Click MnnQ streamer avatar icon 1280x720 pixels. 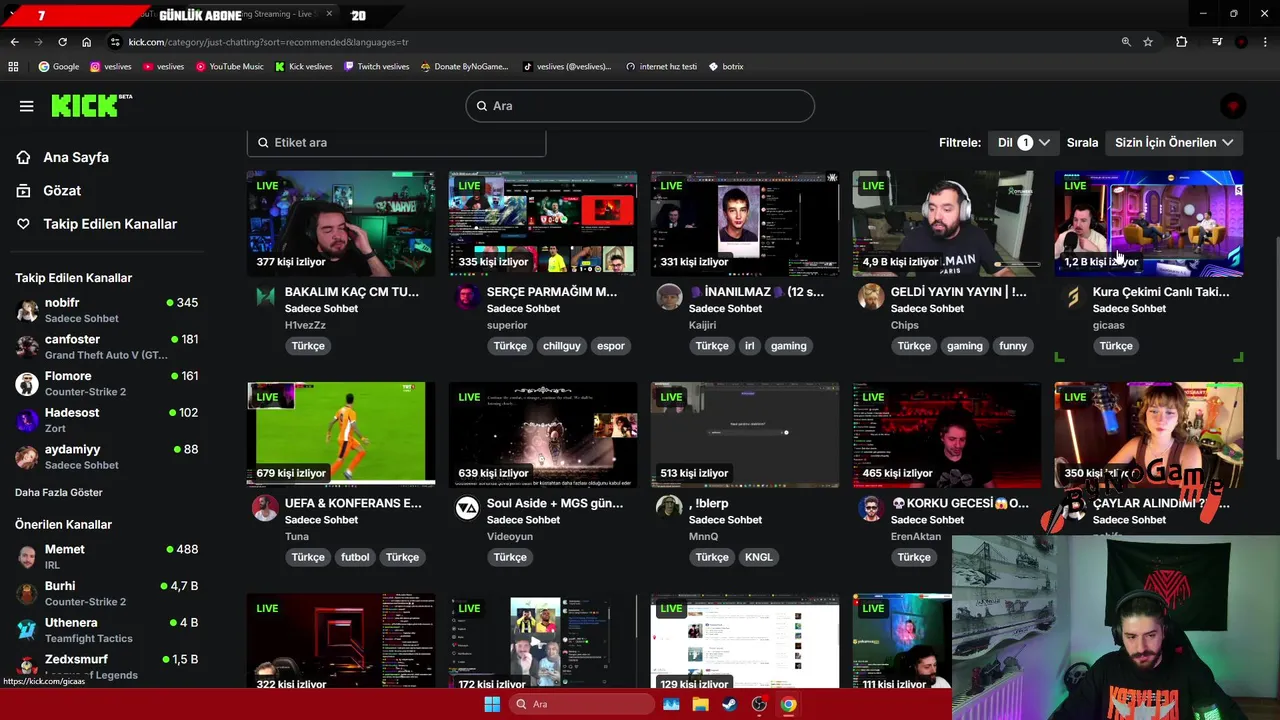669,508
